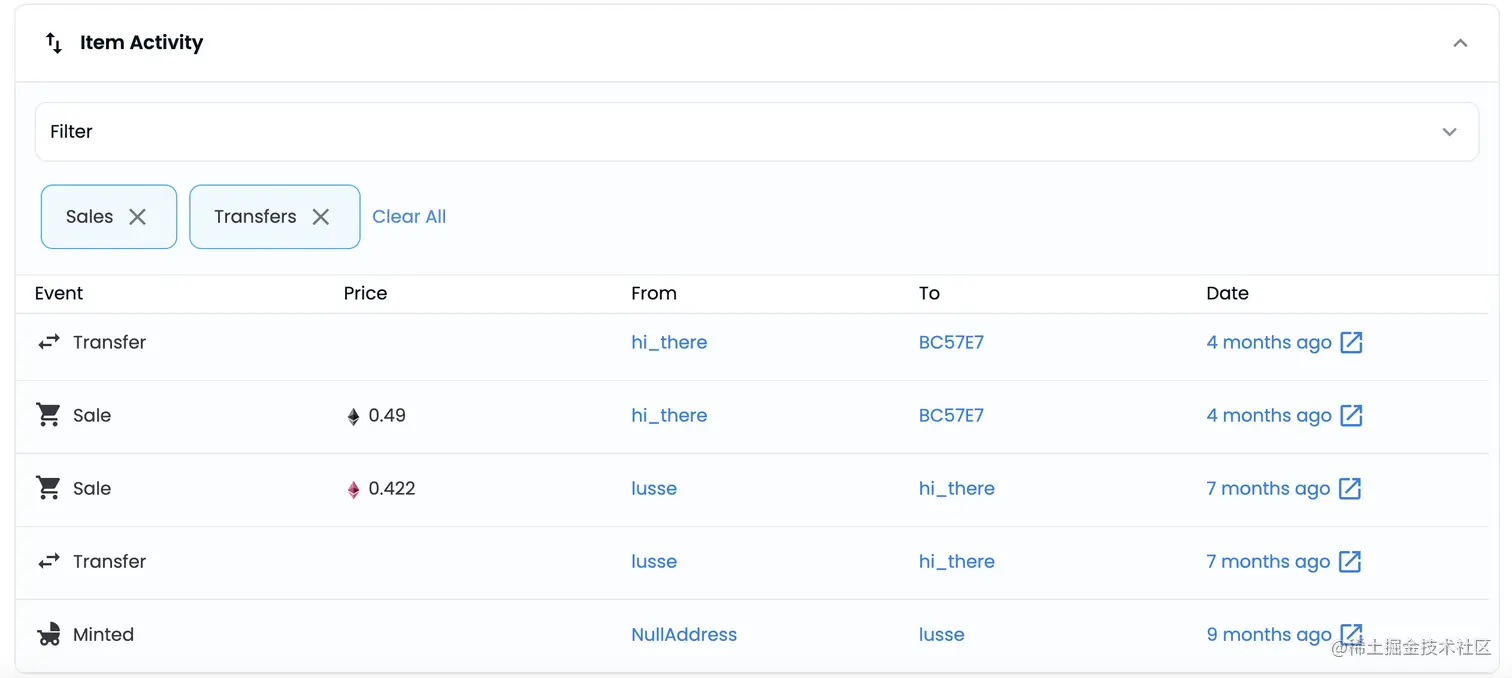This screenshot has width=1512, height=678.
Task: Click the To column header
Action: (929, 293)
